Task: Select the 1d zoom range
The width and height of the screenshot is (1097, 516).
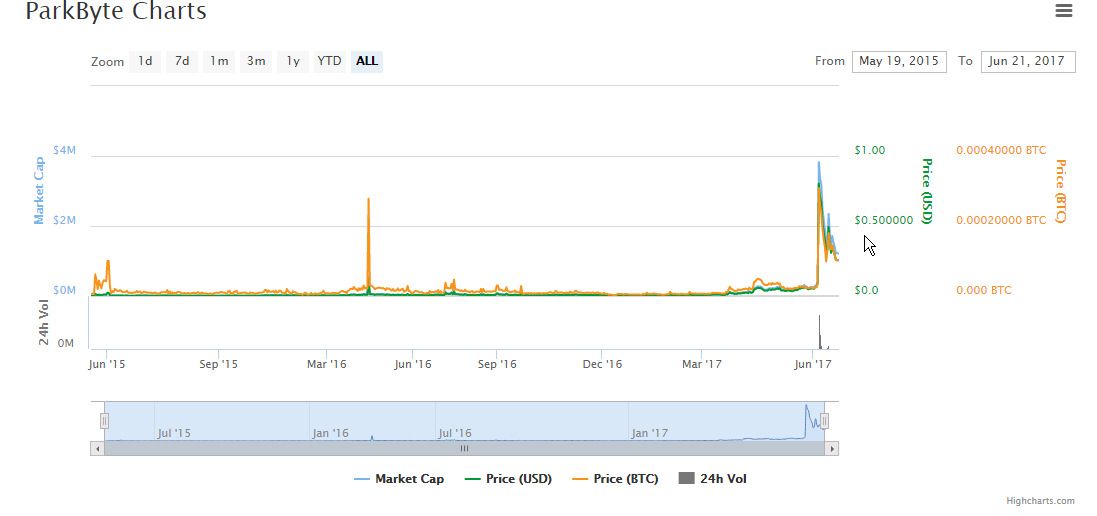Action: tap(145, 62)
